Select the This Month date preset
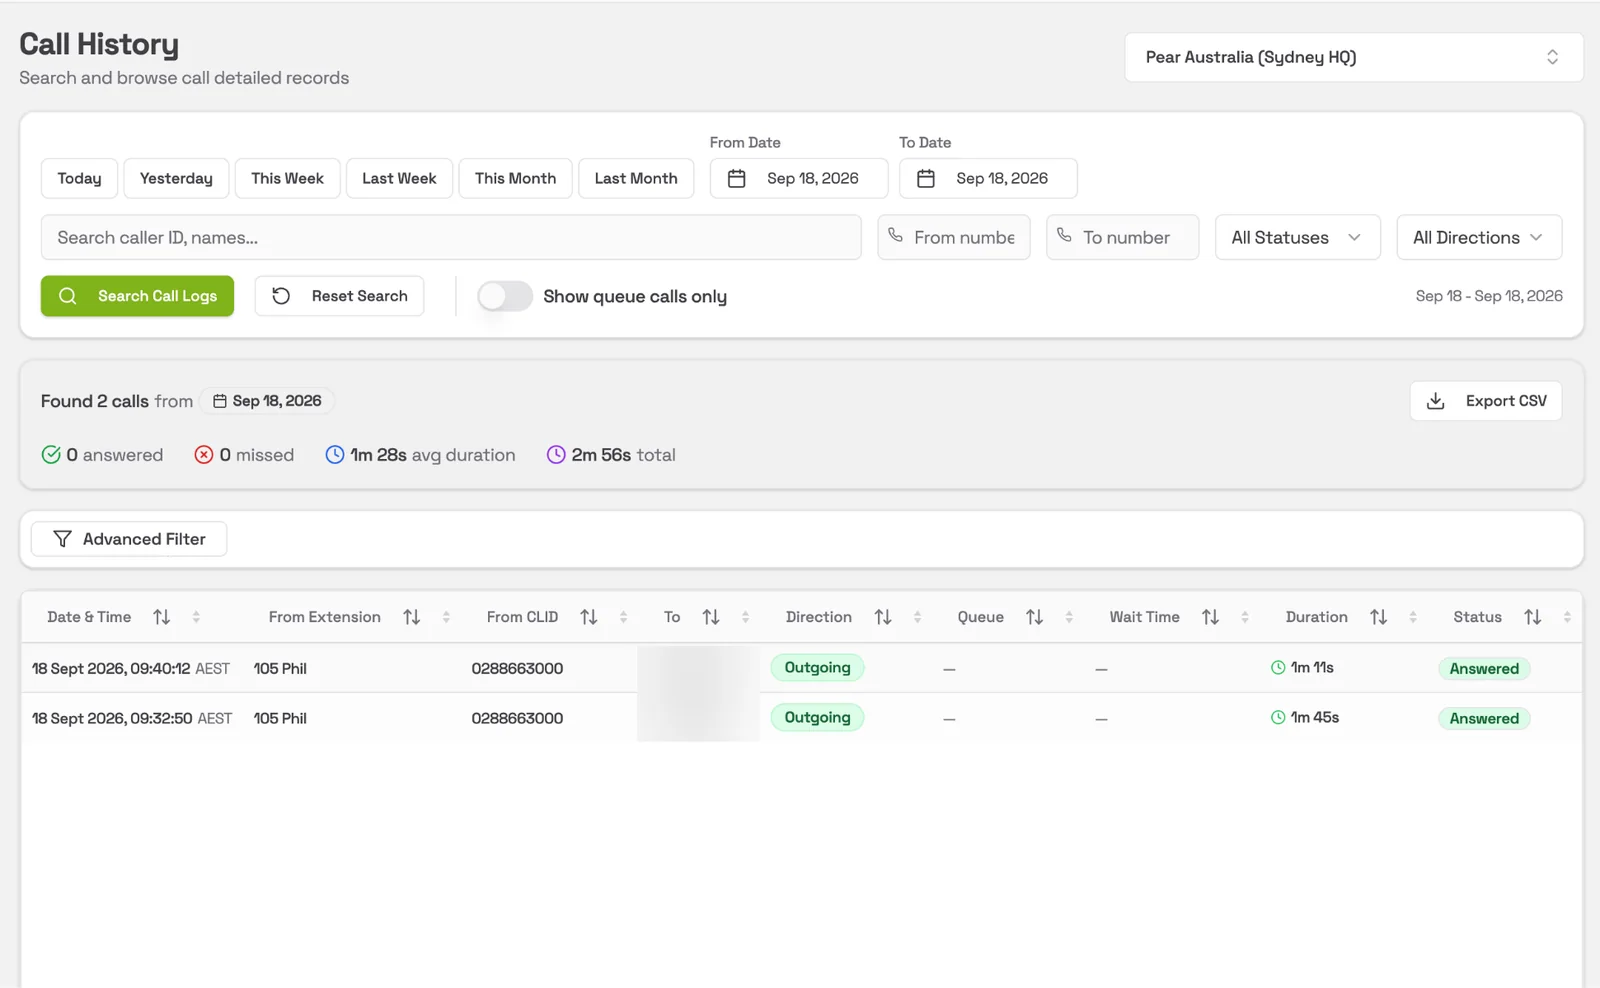 click(515, 178)
